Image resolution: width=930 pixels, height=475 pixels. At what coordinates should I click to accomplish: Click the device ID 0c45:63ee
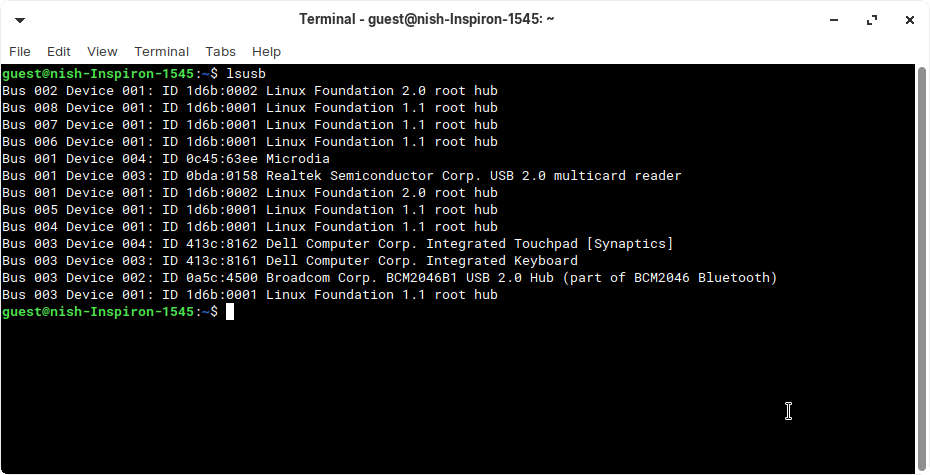click(222, 159)
